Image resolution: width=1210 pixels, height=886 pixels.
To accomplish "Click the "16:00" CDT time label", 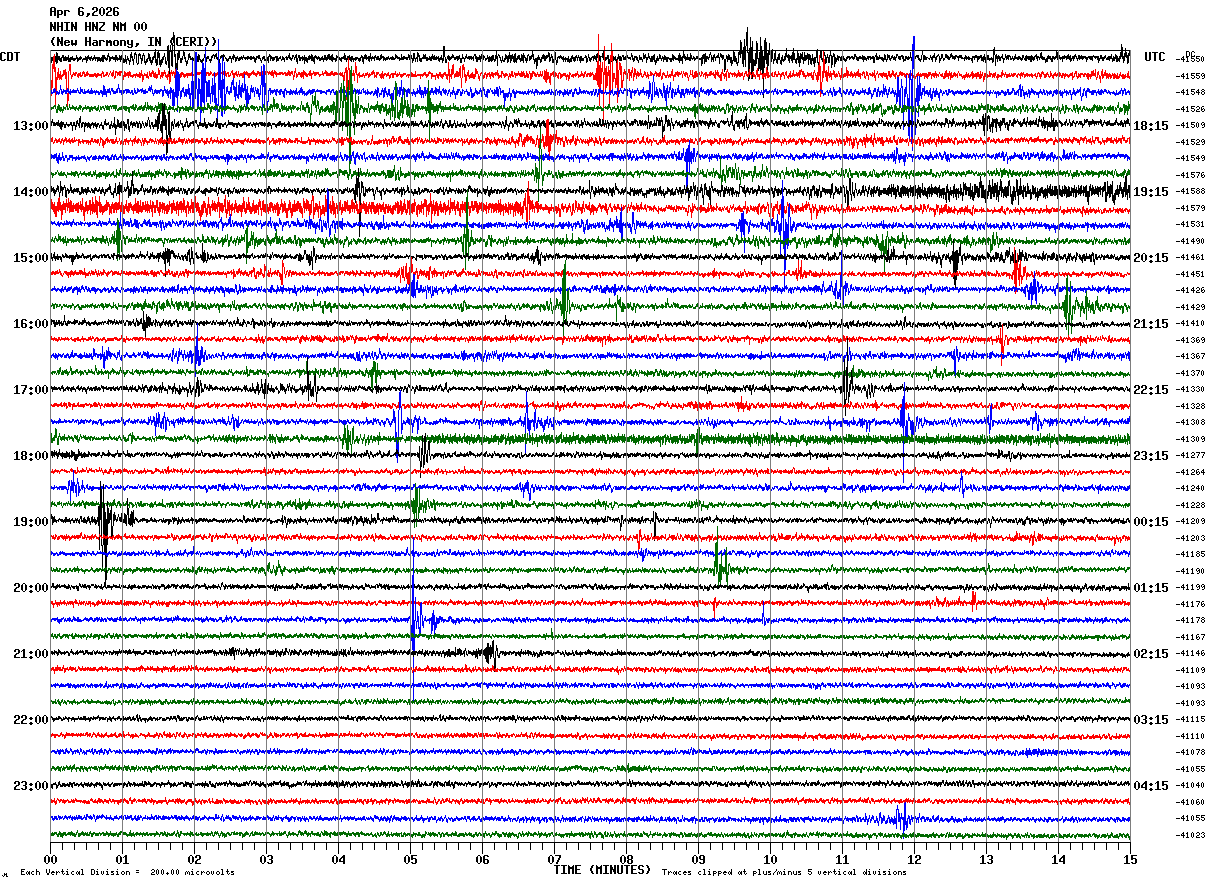I will pos(31,324).
